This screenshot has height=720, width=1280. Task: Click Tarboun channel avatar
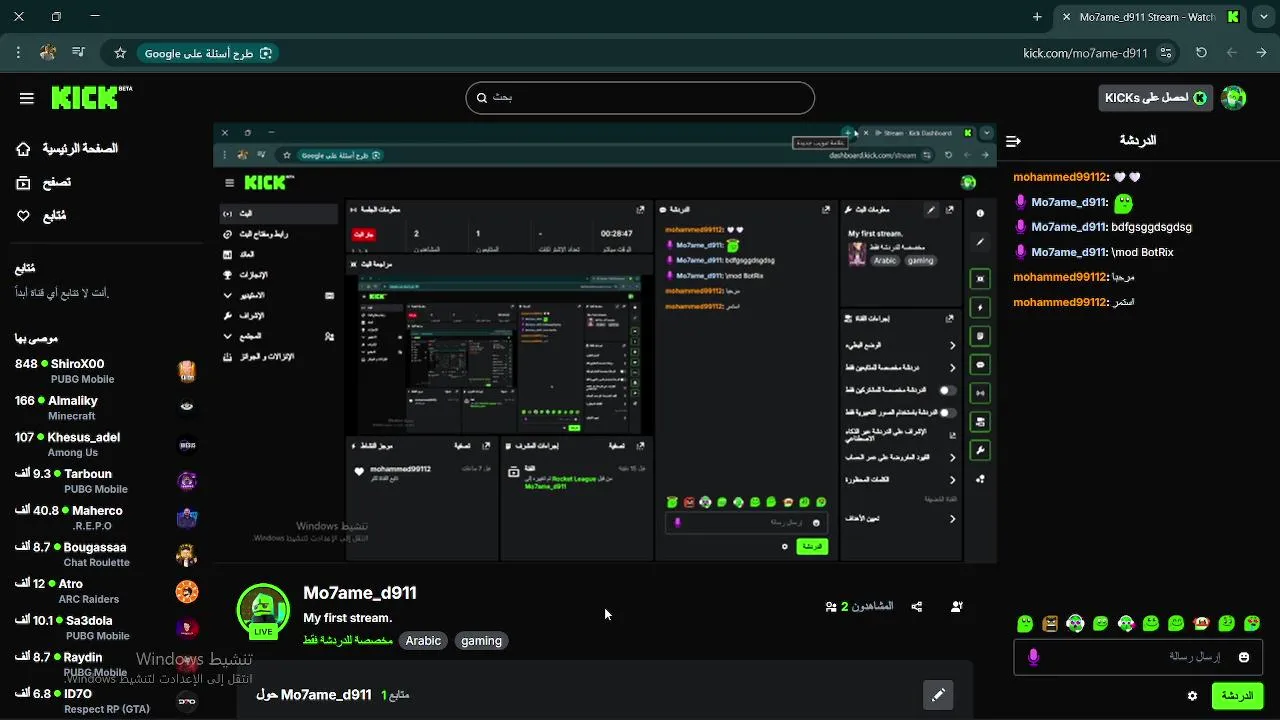click(x=187, y=481)
